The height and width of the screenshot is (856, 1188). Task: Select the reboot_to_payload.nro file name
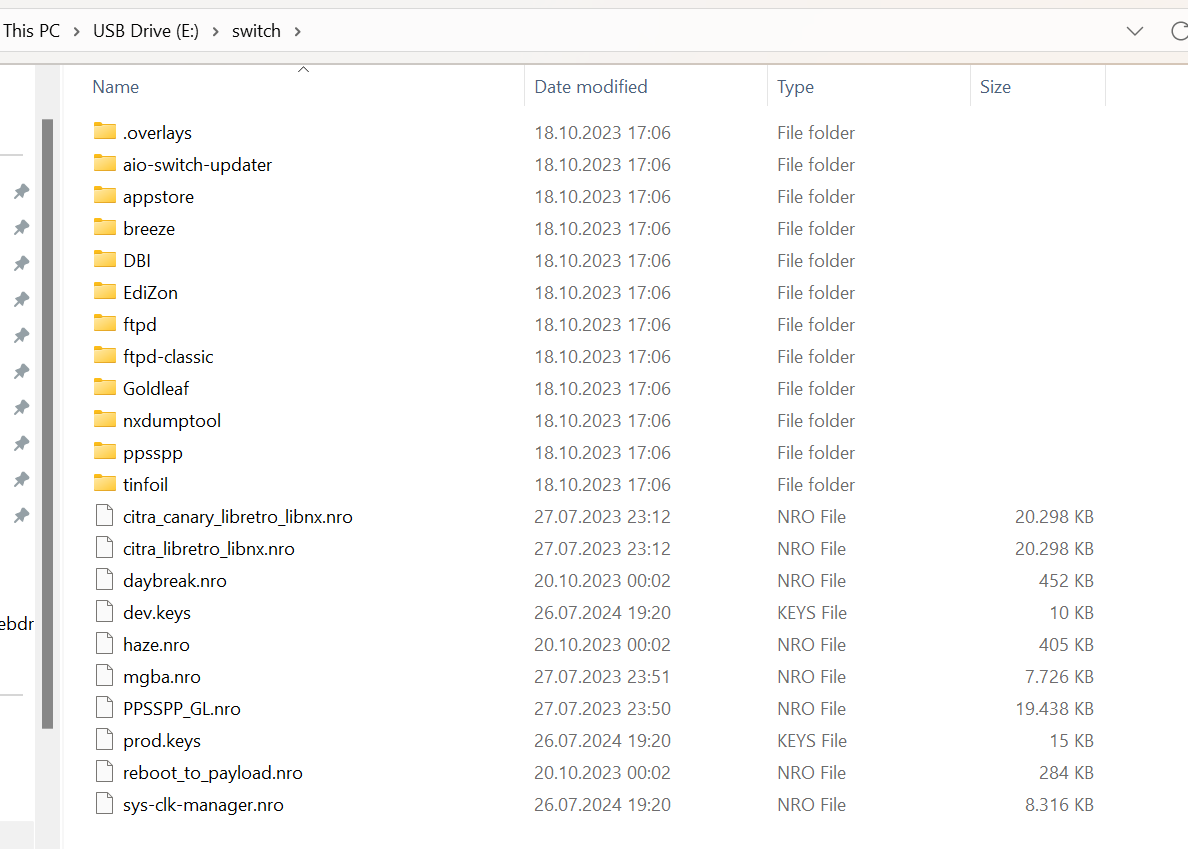213,773
